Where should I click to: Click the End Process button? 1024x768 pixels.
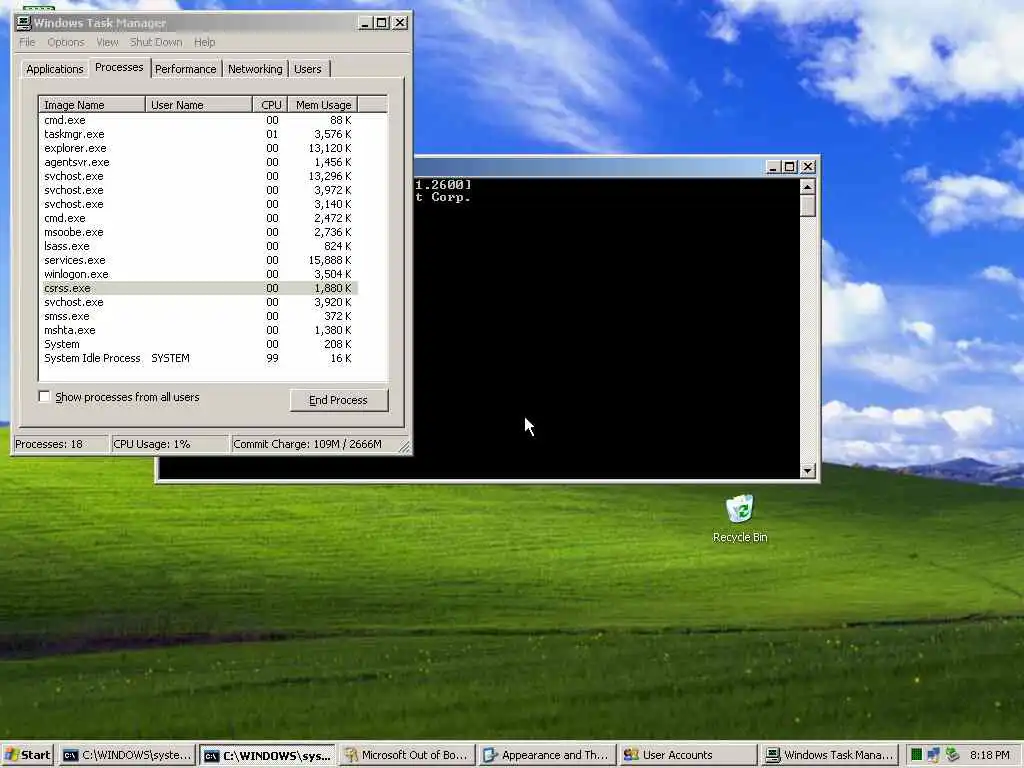tap(338, 400)
